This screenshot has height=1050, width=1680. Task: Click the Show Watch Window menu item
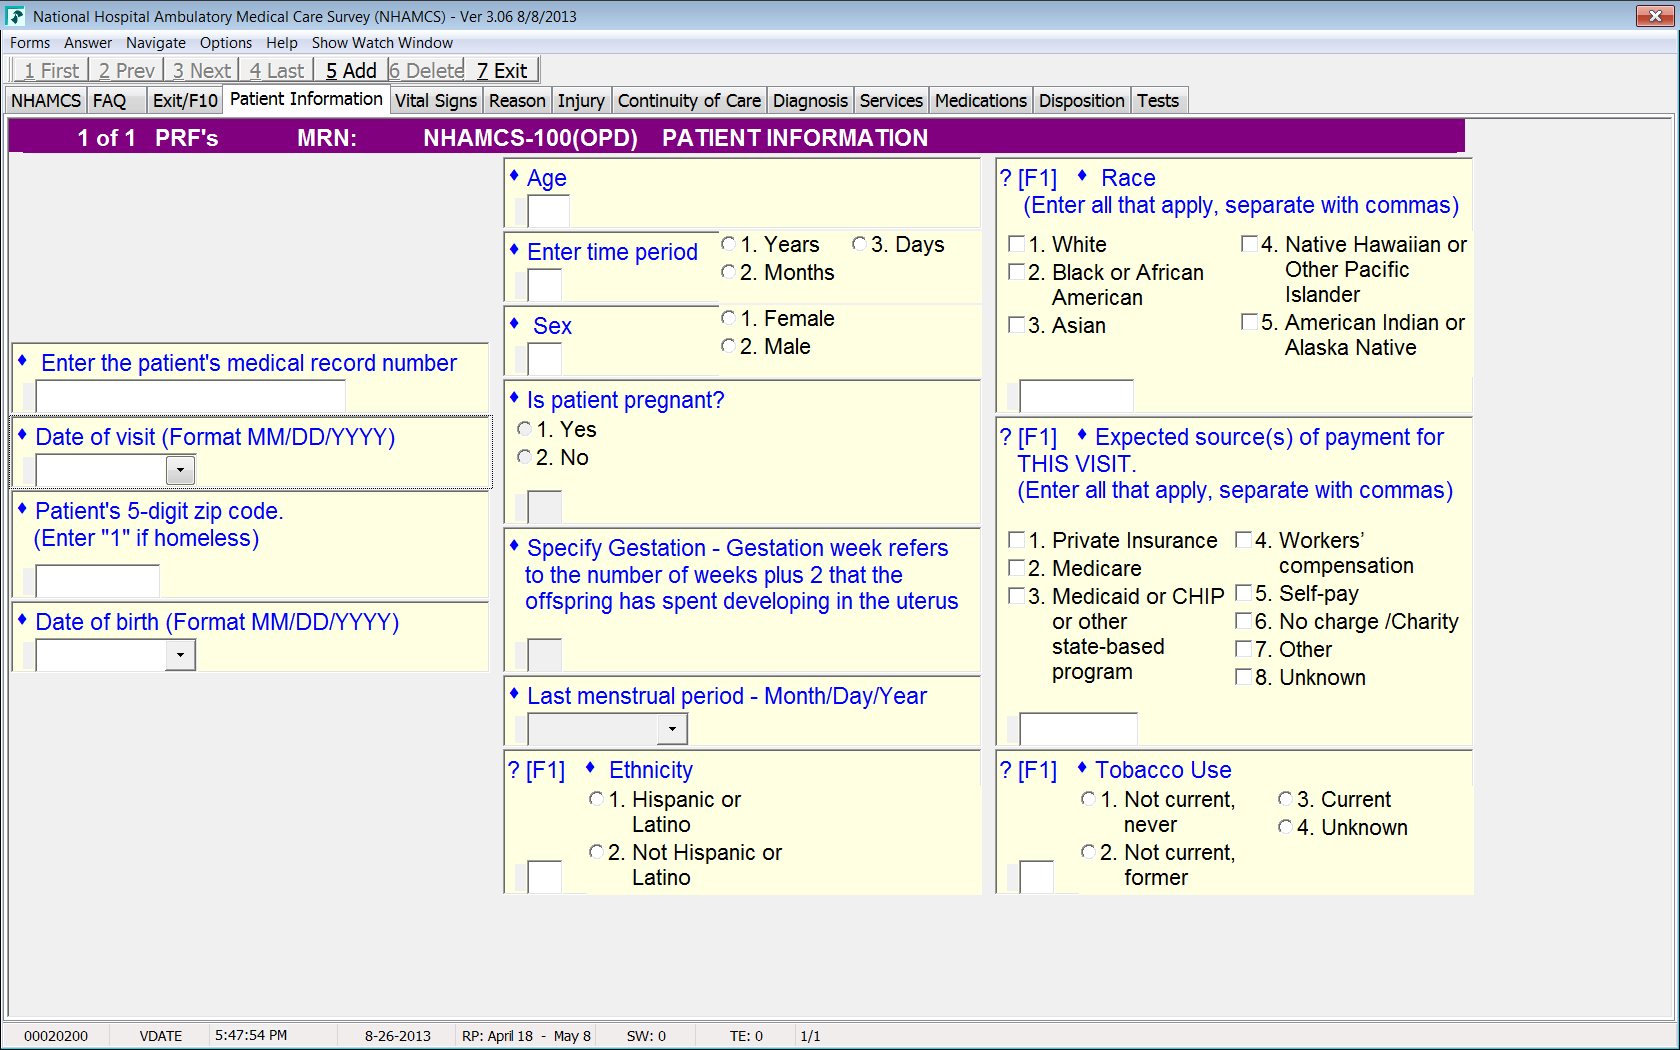coord(382,43)
